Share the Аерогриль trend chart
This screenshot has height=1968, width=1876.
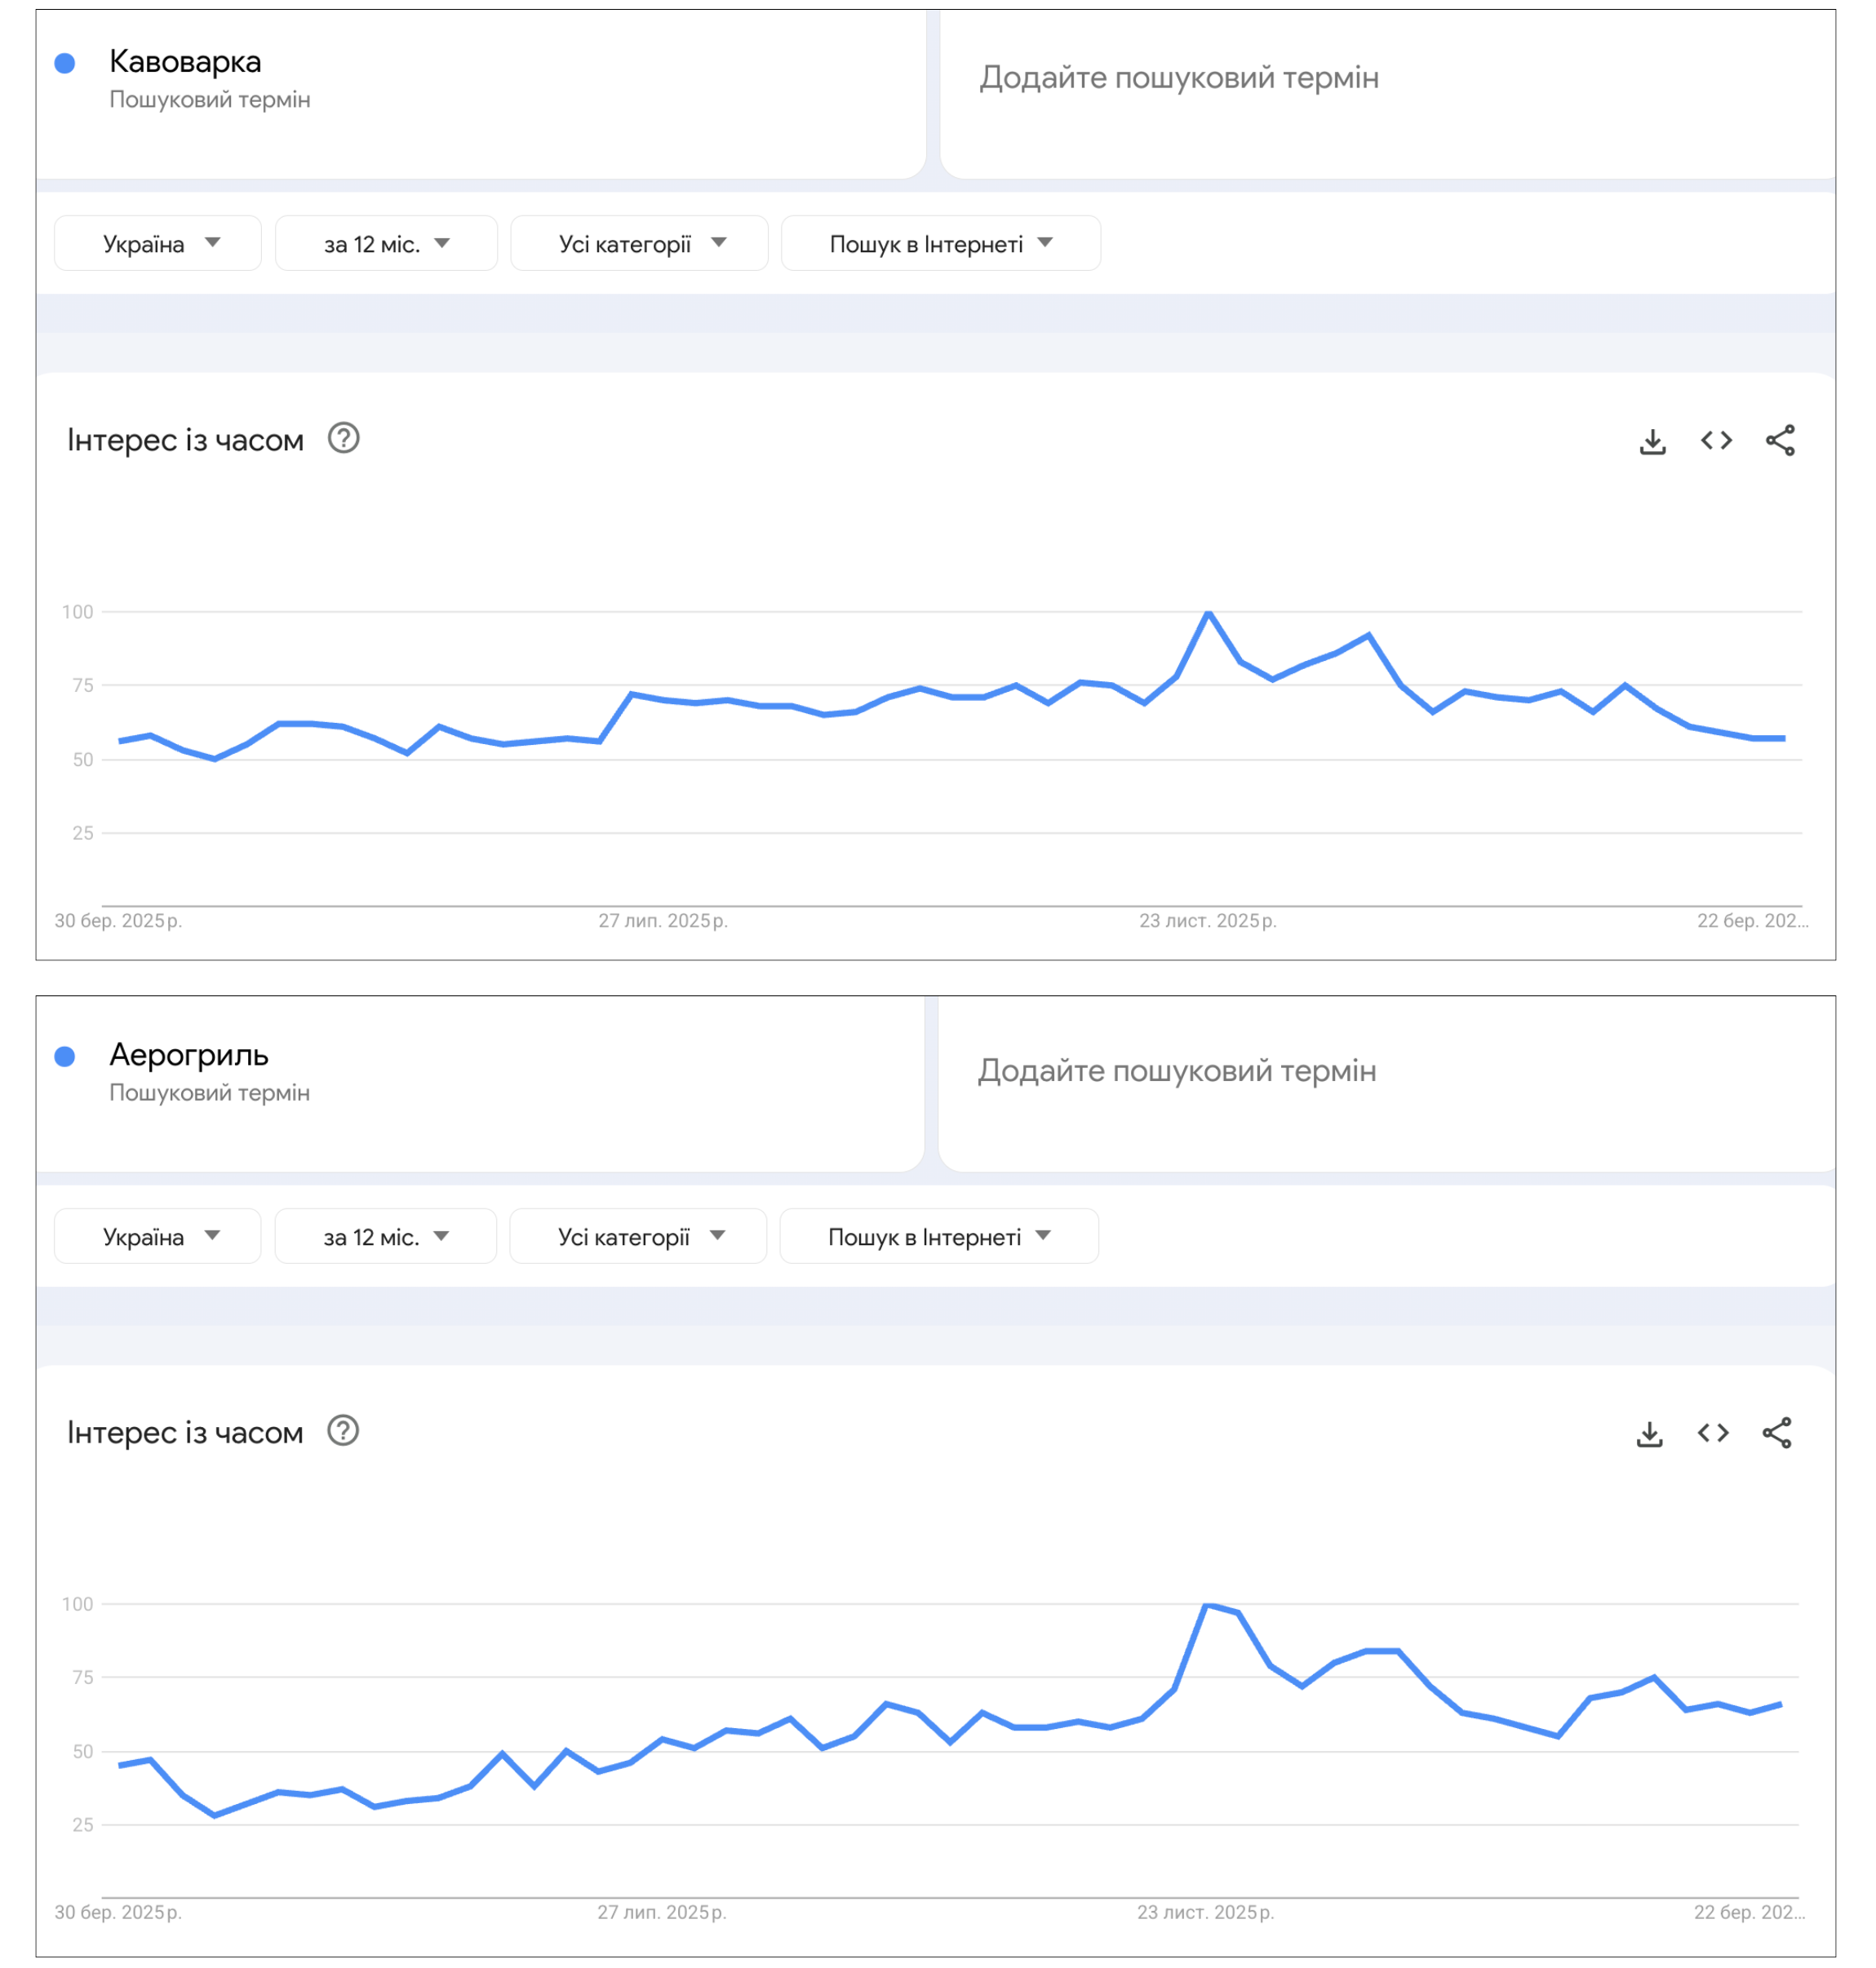[x=1779, y=1432]
